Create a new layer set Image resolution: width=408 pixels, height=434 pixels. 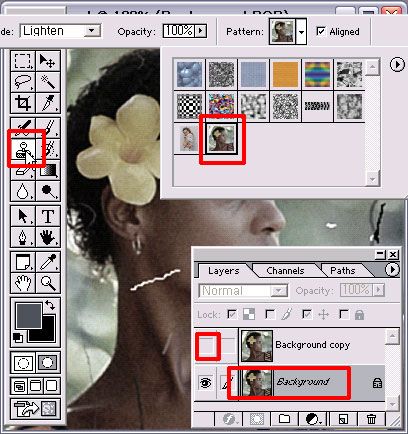click(284, 419)
